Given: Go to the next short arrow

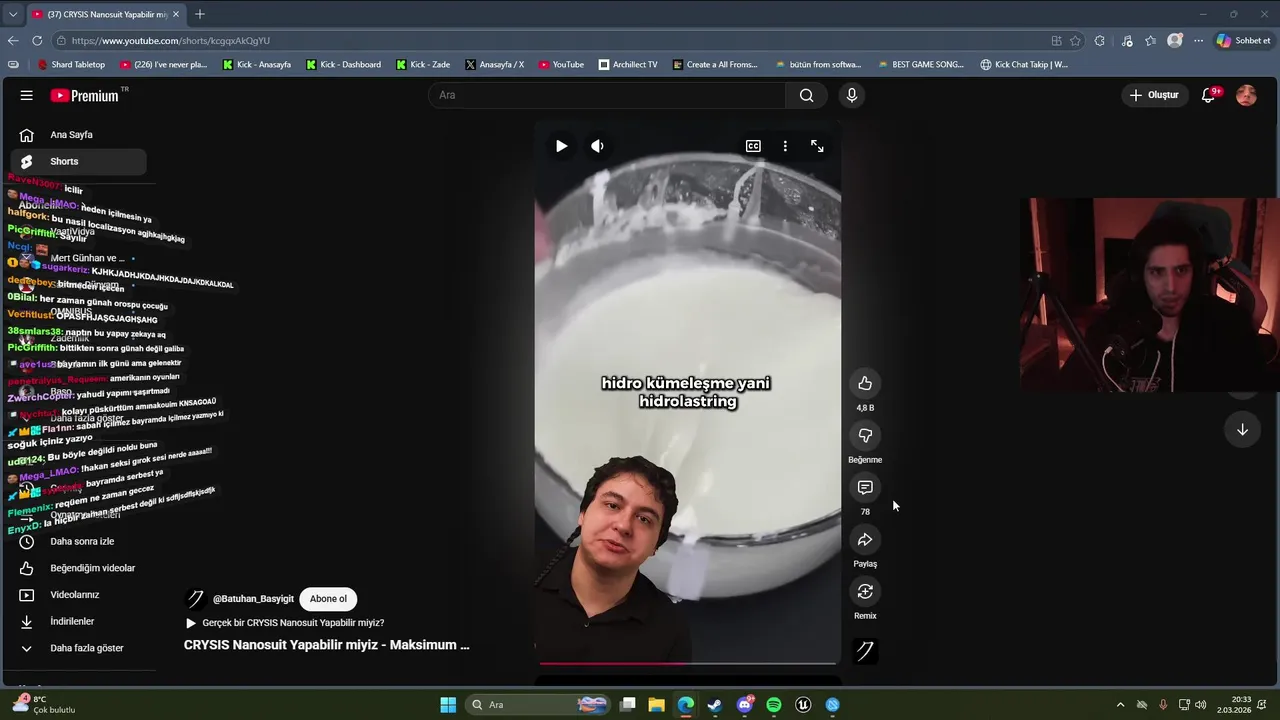Looking at the screenshot, I should point(1242,430).
